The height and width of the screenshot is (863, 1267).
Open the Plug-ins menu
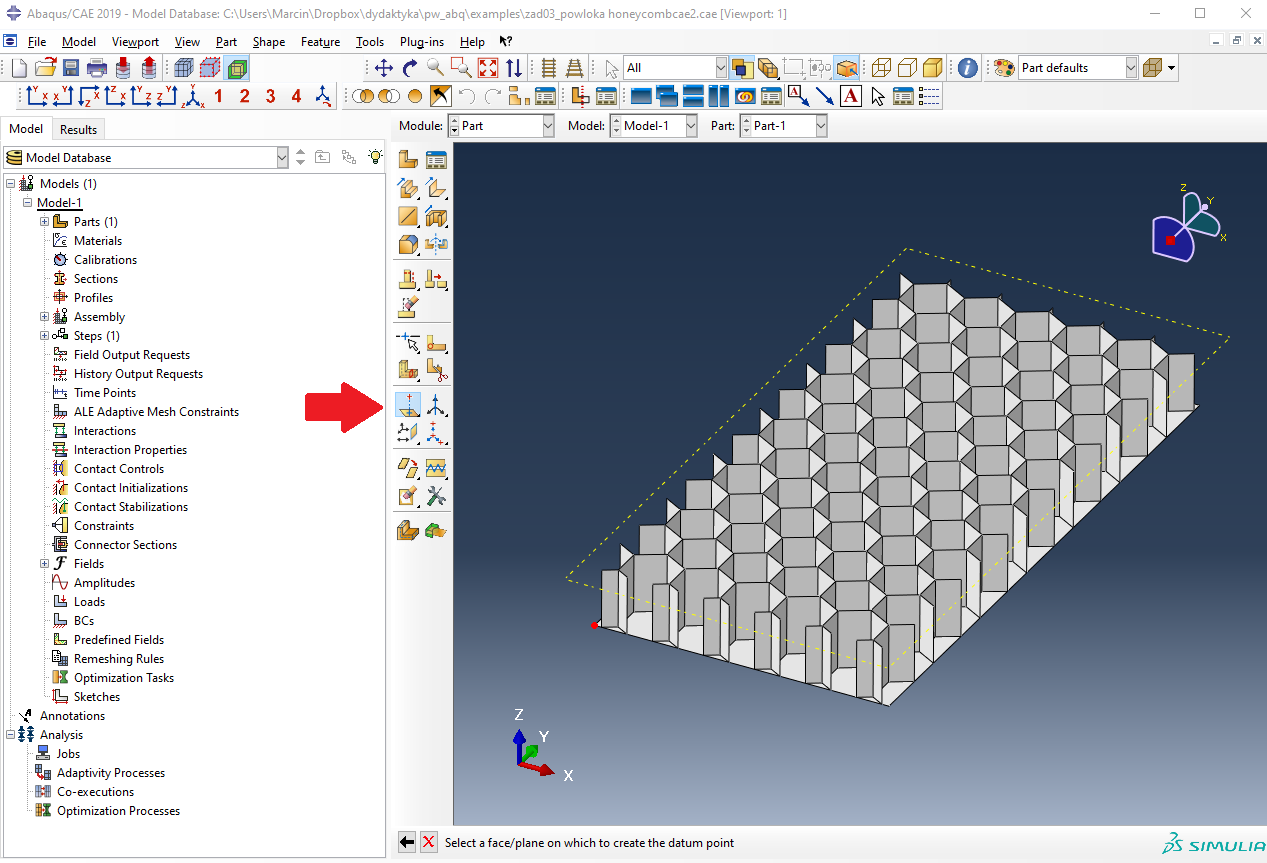pos(421,42)
